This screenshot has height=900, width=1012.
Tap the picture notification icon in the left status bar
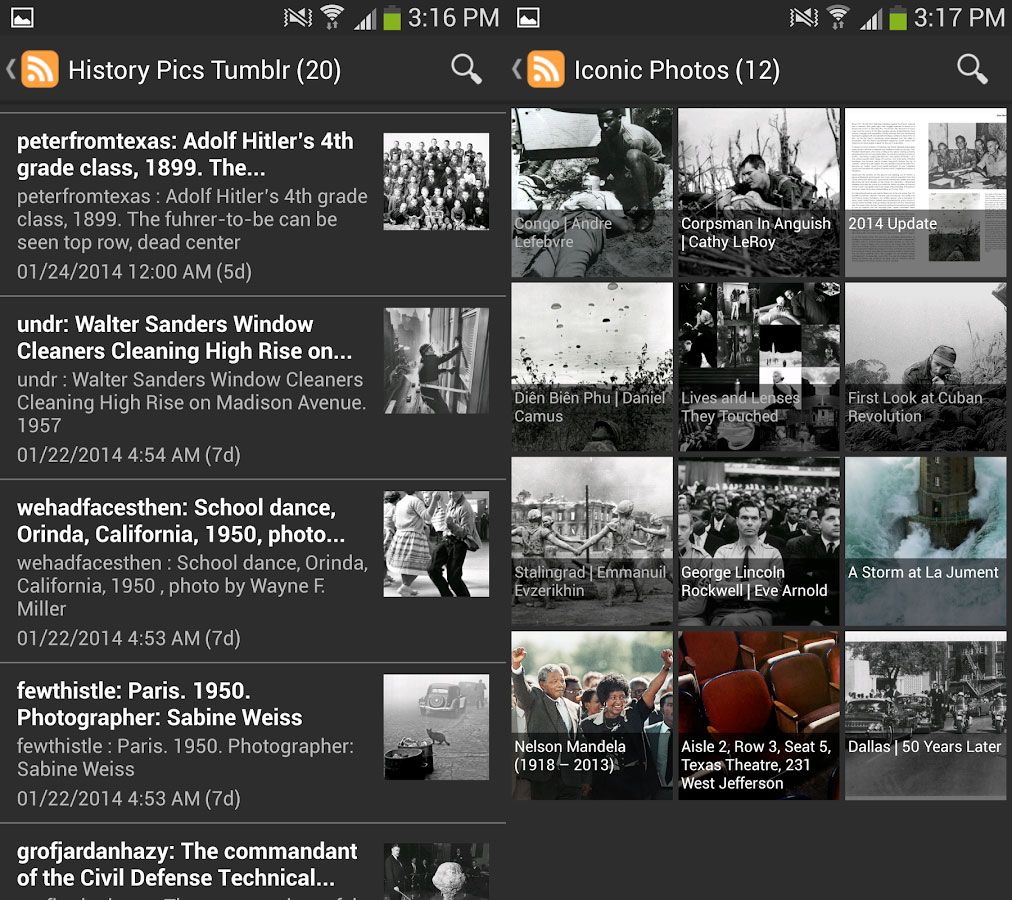pyautogui.click(x=22, y=17)
